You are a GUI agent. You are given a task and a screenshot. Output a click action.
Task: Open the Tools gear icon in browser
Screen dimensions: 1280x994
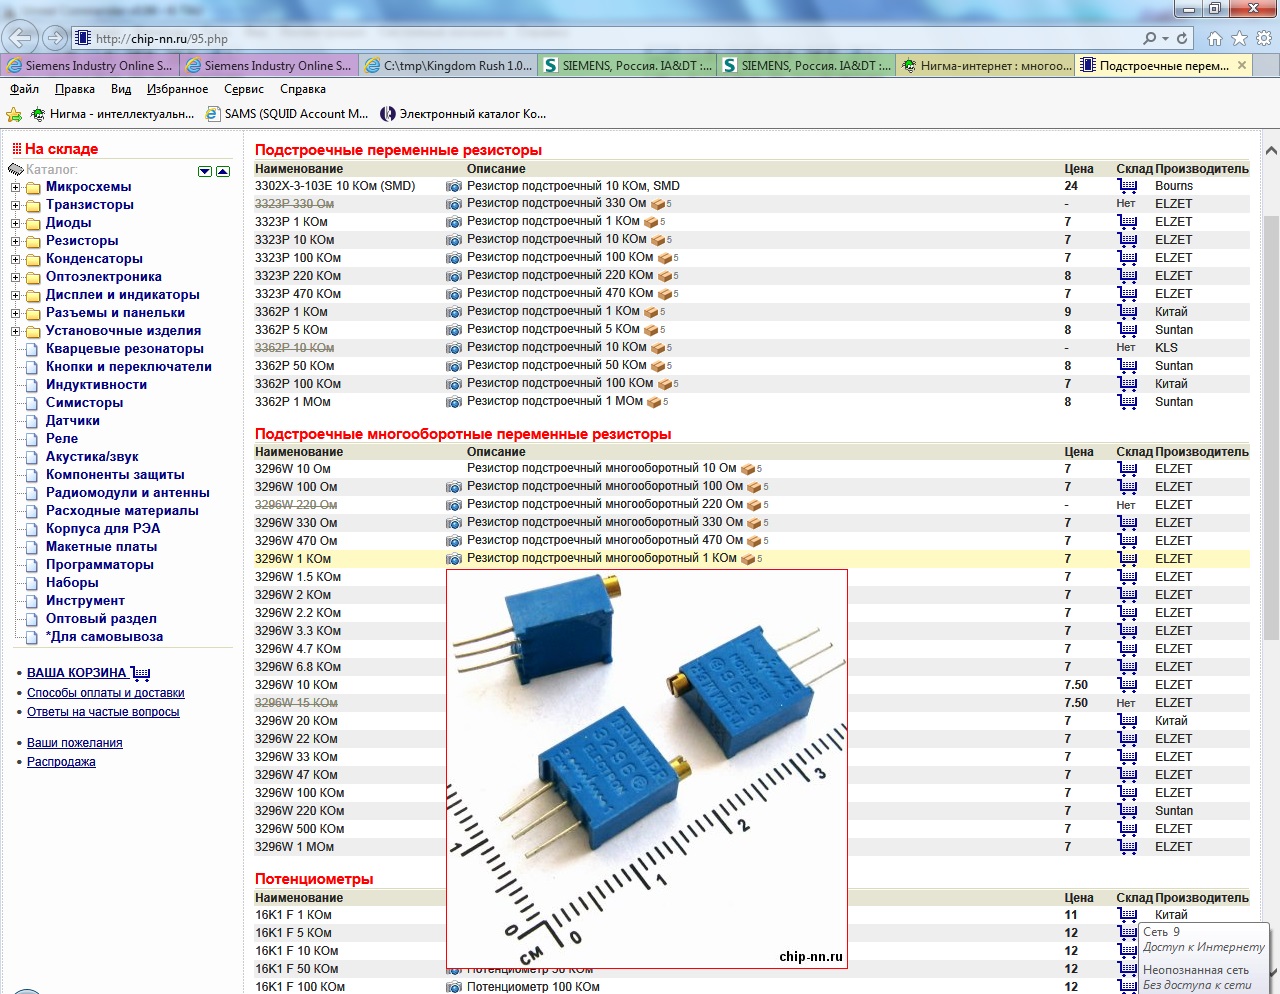1263,38
